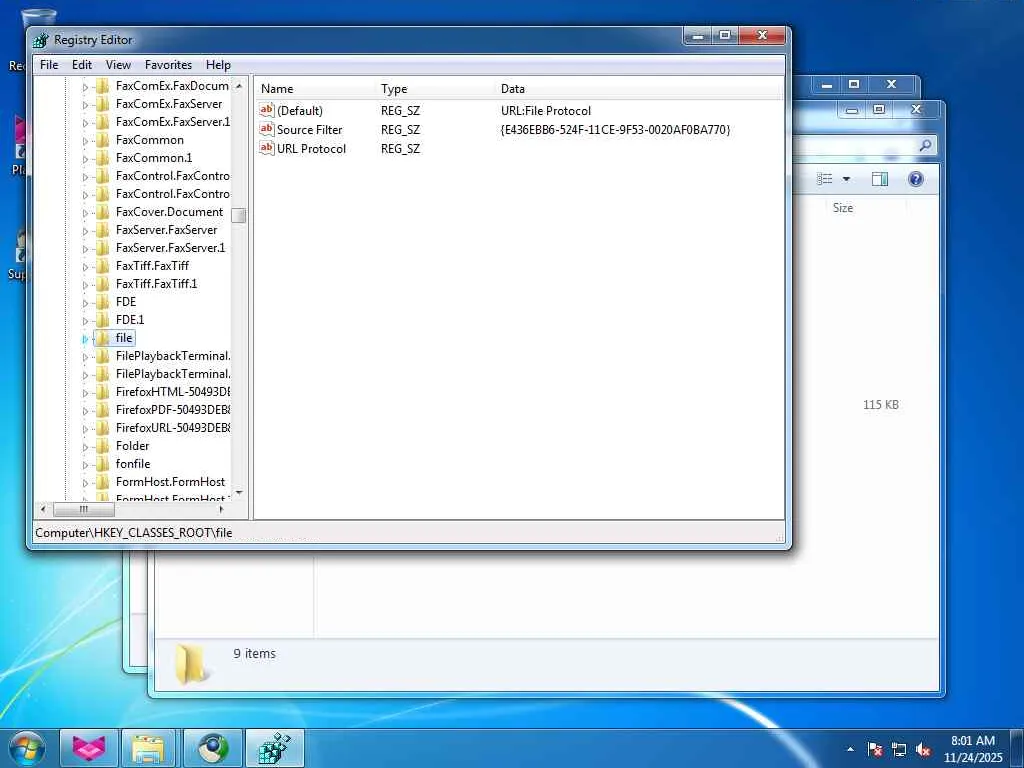Click the tree horizontal scroll right arrow
The width and height of the screenshot is (1024, 768).
[x=222, y=509]
